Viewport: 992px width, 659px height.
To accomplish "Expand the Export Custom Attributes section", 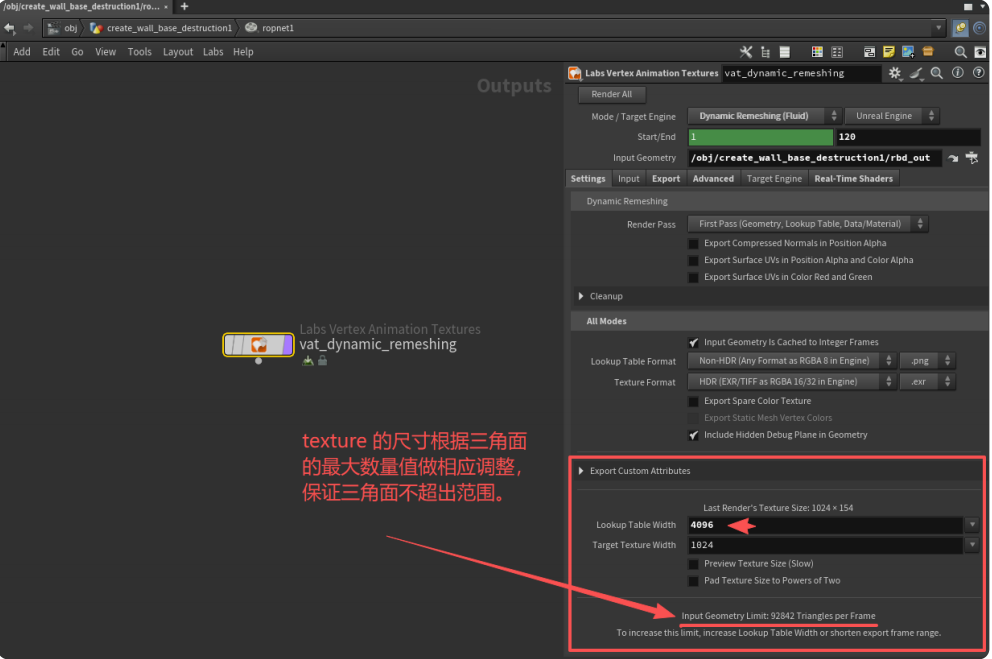I will point(582,471).
